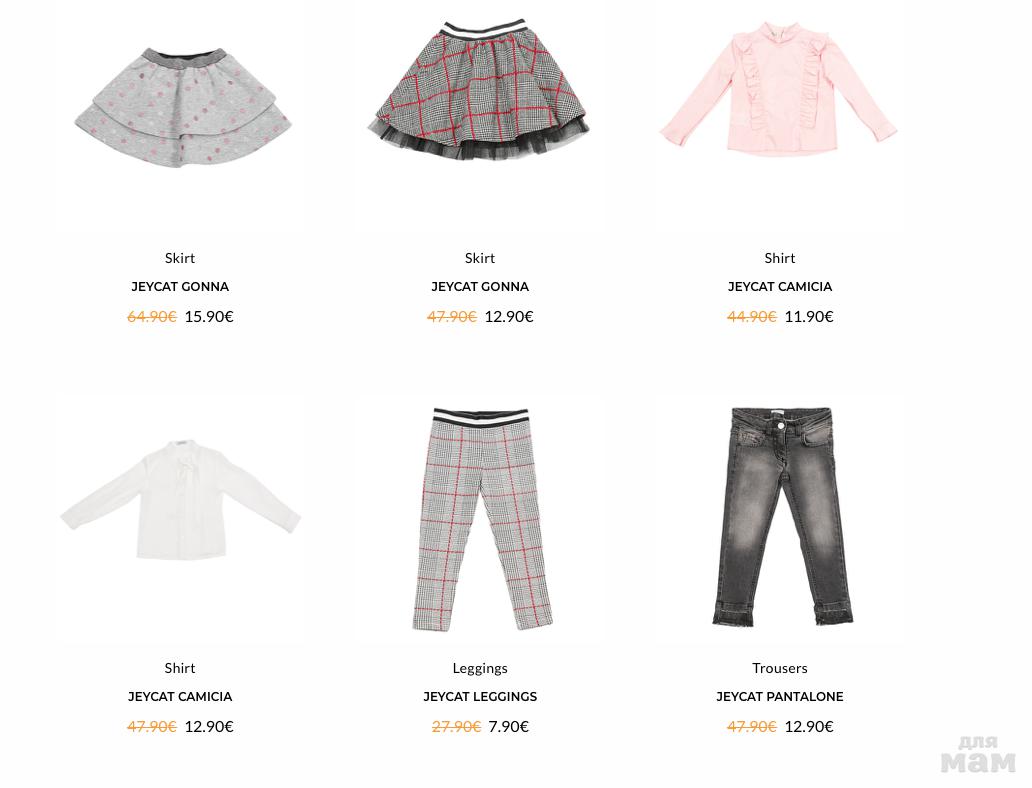Image resolution: width=1032 pixels, height=788 pixels.
Task: Select the Trousers category label
Action: tap(780, 668)
